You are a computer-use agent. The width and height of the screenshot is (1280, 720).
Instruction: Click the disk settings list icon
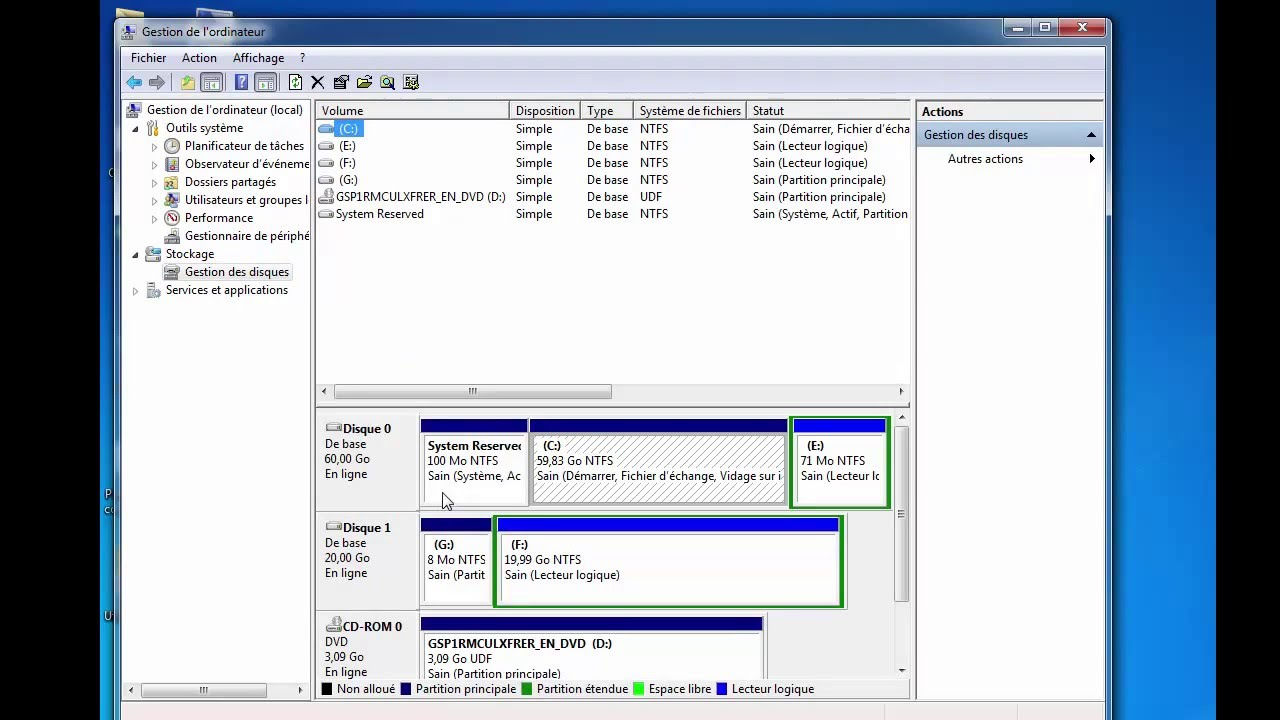(x=410, y=82)
